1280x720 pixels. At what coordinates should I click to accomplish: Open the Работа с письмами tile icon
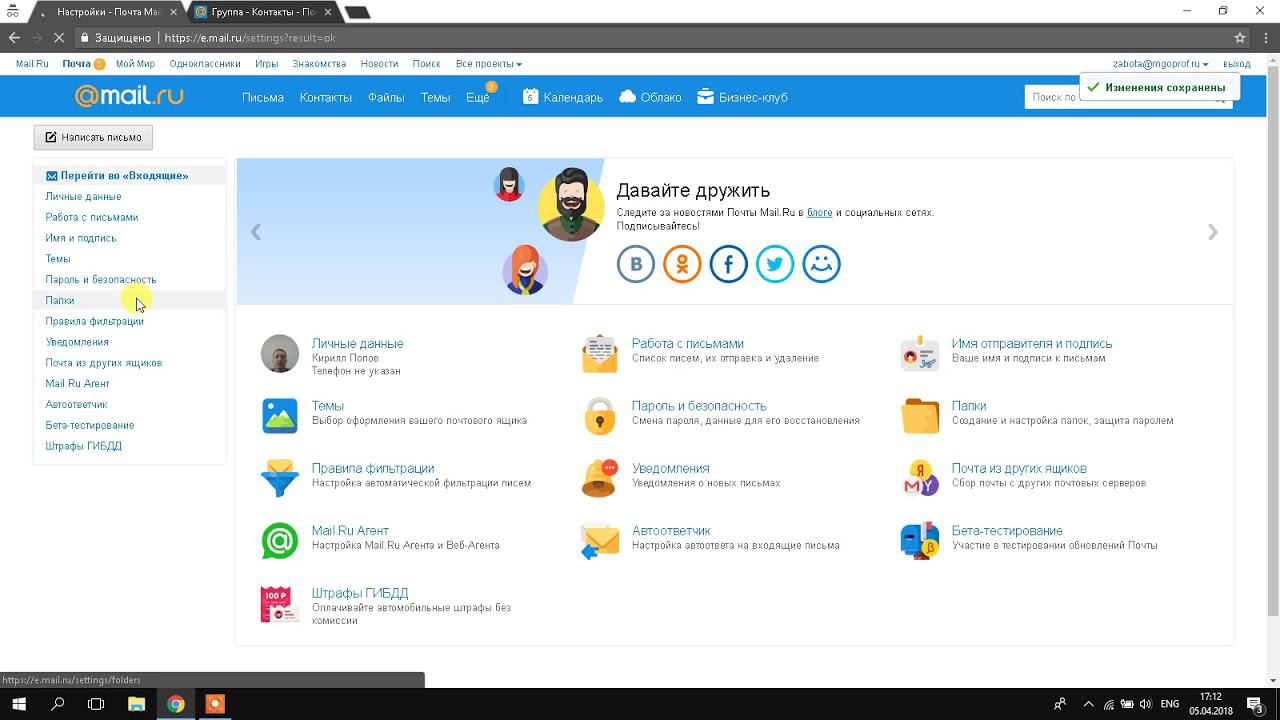pos(600,354)
